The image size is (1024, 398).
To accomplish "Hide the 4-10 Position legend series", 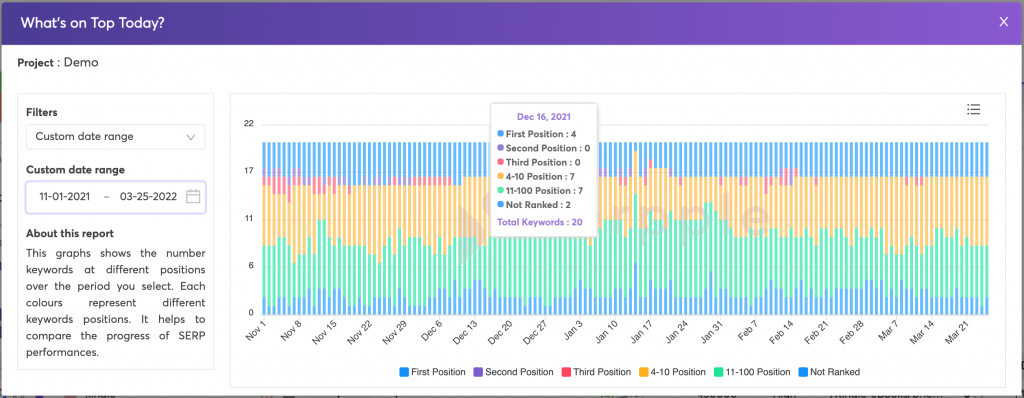I will (673, 372).
